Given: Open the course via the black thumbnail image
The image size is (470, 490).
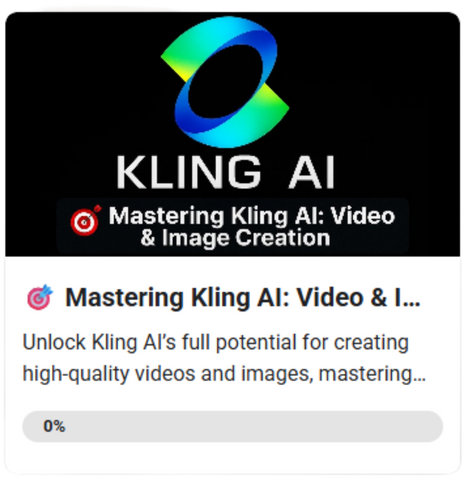Looking at the screenshot, I should (233, 134).
